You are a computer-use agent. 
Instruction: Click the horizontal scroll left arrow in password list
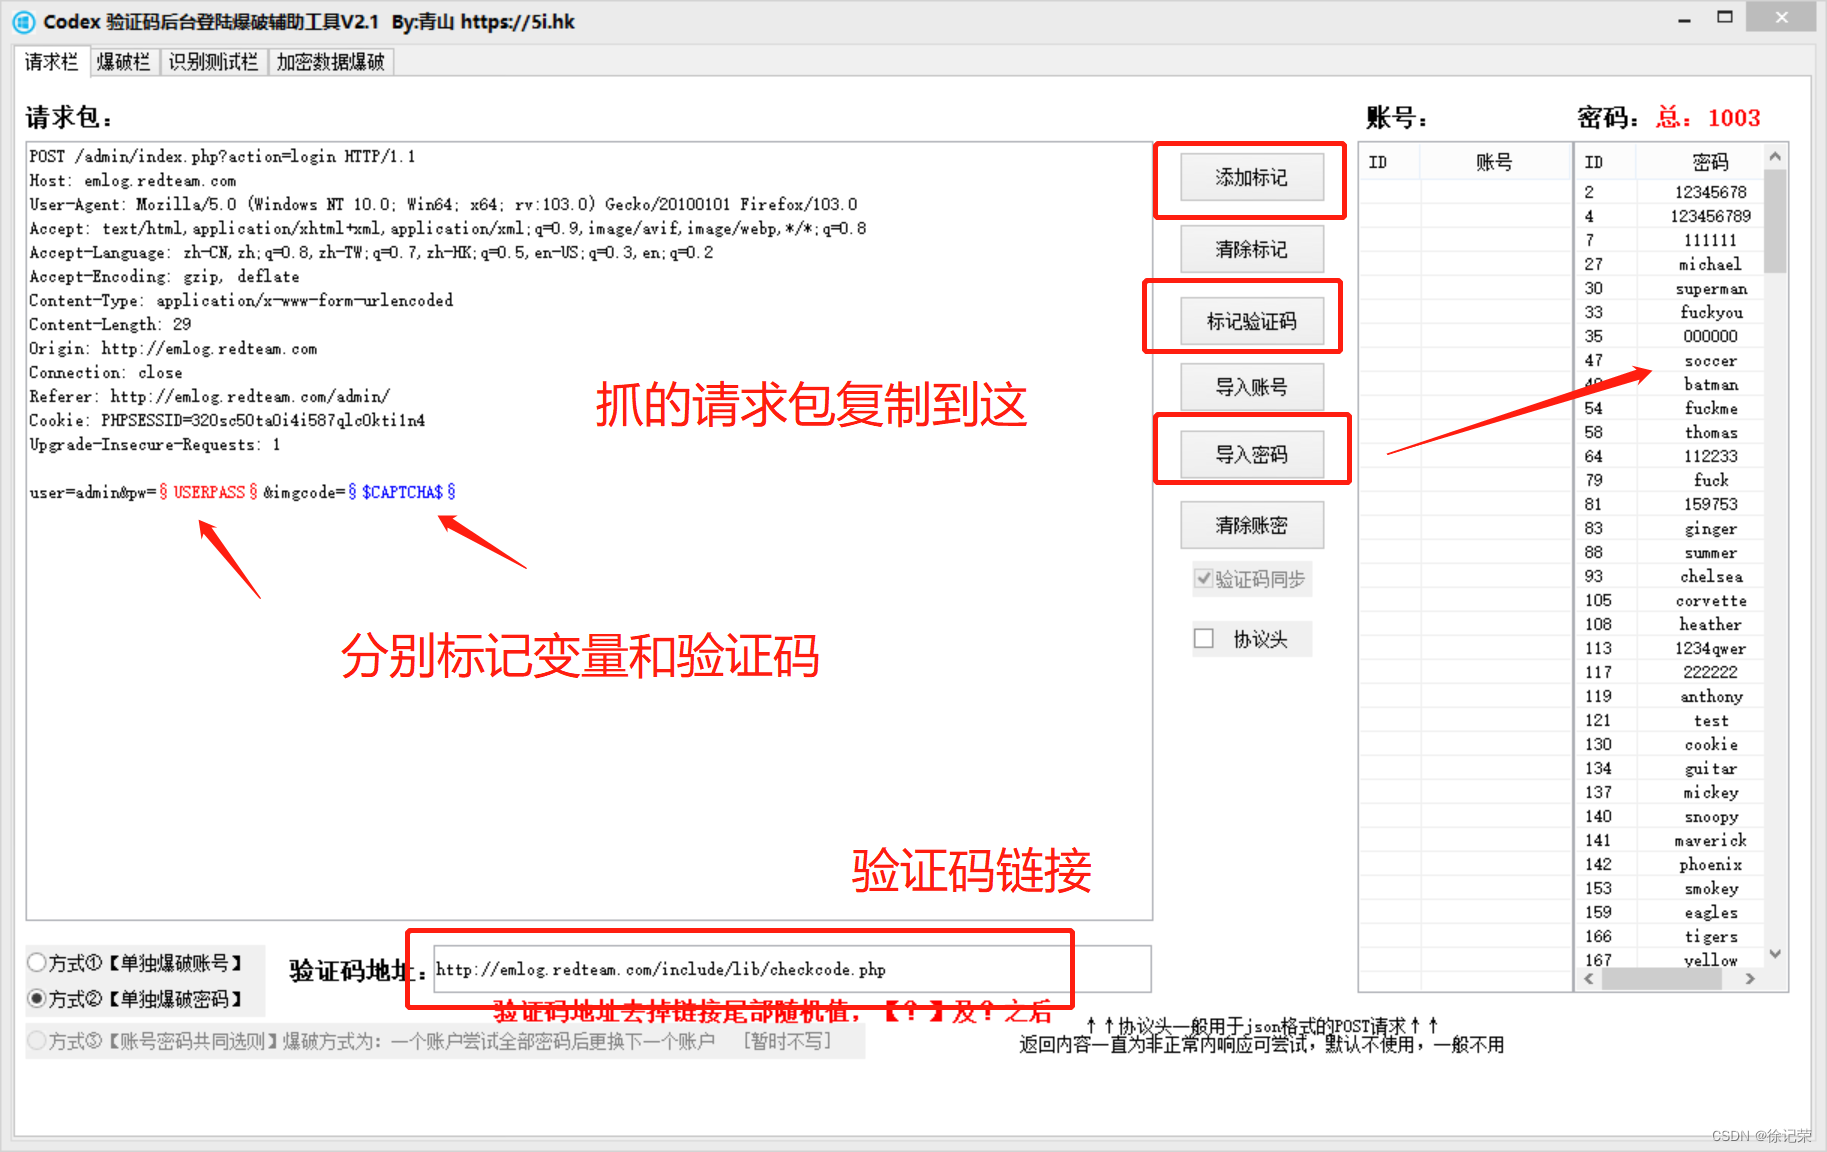click(1589, 979)
